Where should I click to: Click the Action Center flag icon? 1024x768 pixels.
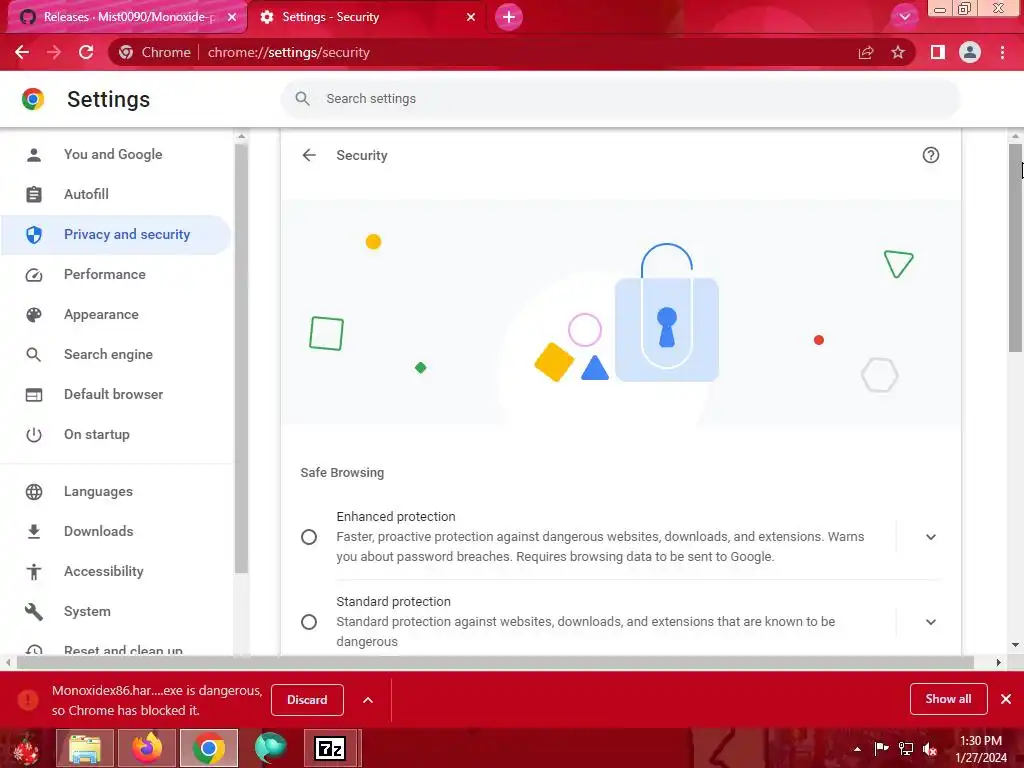(x=882, y=749)
